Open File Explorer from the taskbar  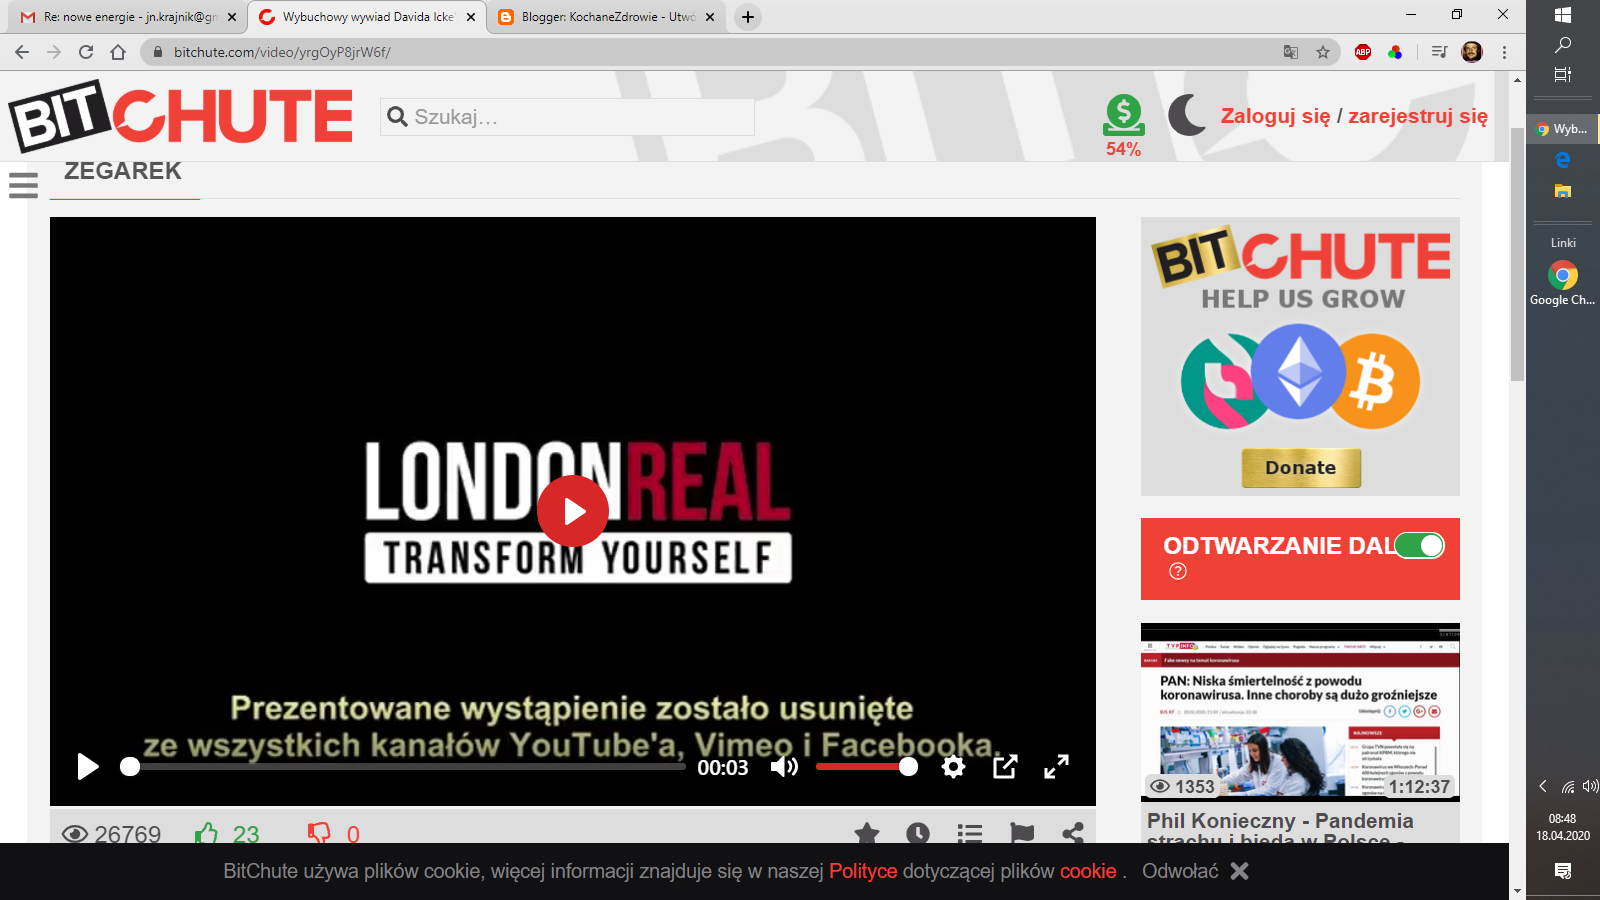pyautogui.click(x=1563, y=190)
